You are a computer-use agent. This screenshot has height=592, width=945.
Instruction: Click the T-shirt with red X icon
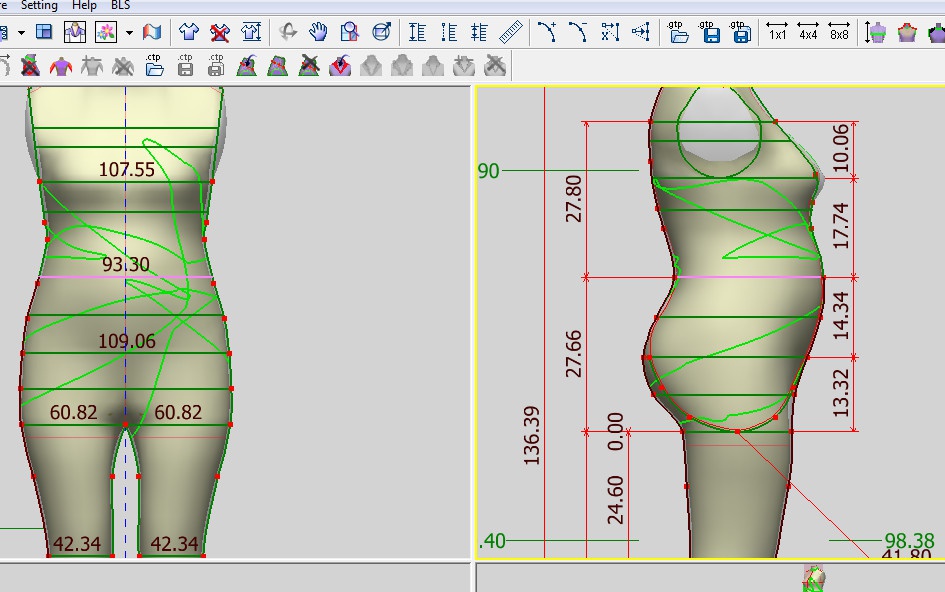[220, 32]
